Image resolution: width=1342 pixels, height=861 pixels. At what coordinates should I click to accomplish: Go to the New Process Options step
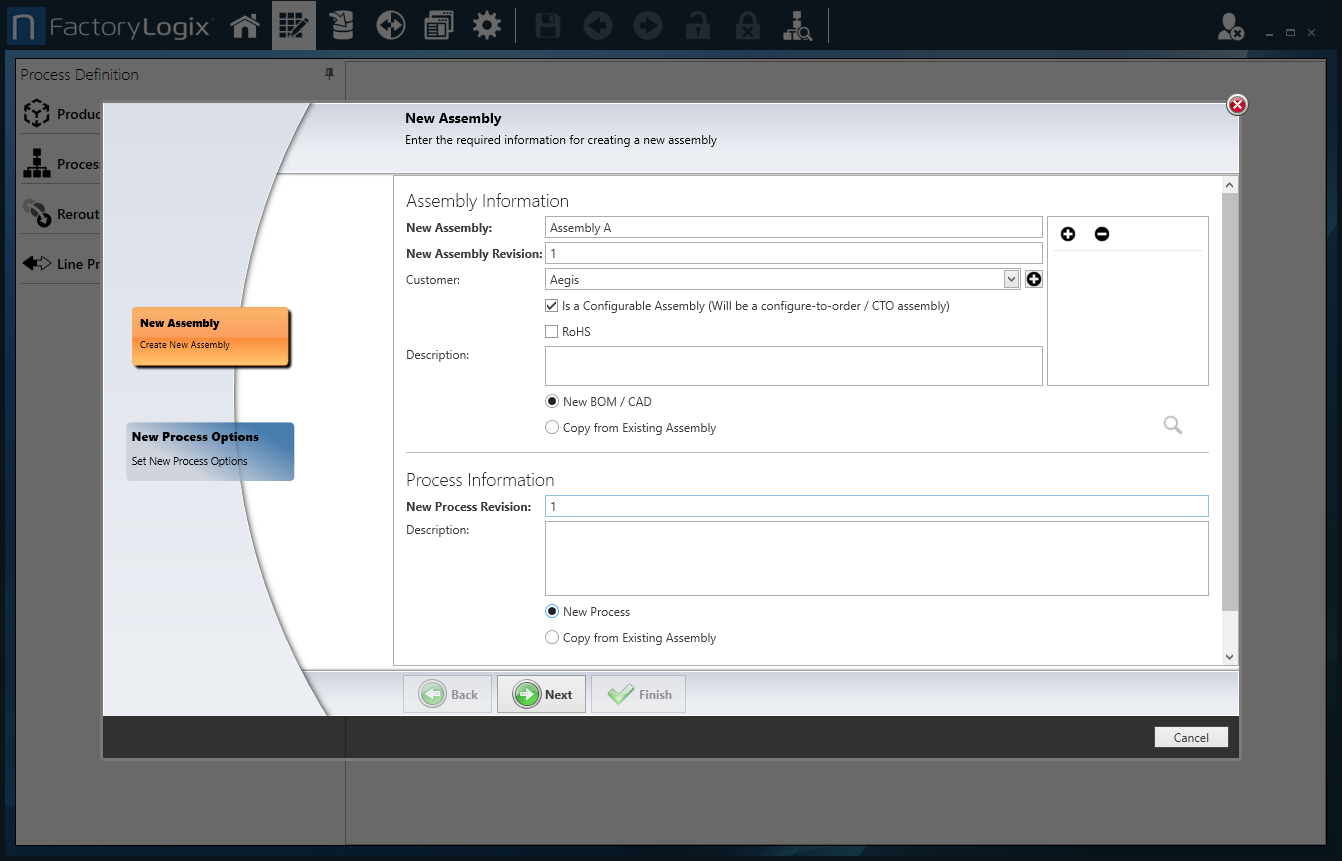[x=210, y=451]
